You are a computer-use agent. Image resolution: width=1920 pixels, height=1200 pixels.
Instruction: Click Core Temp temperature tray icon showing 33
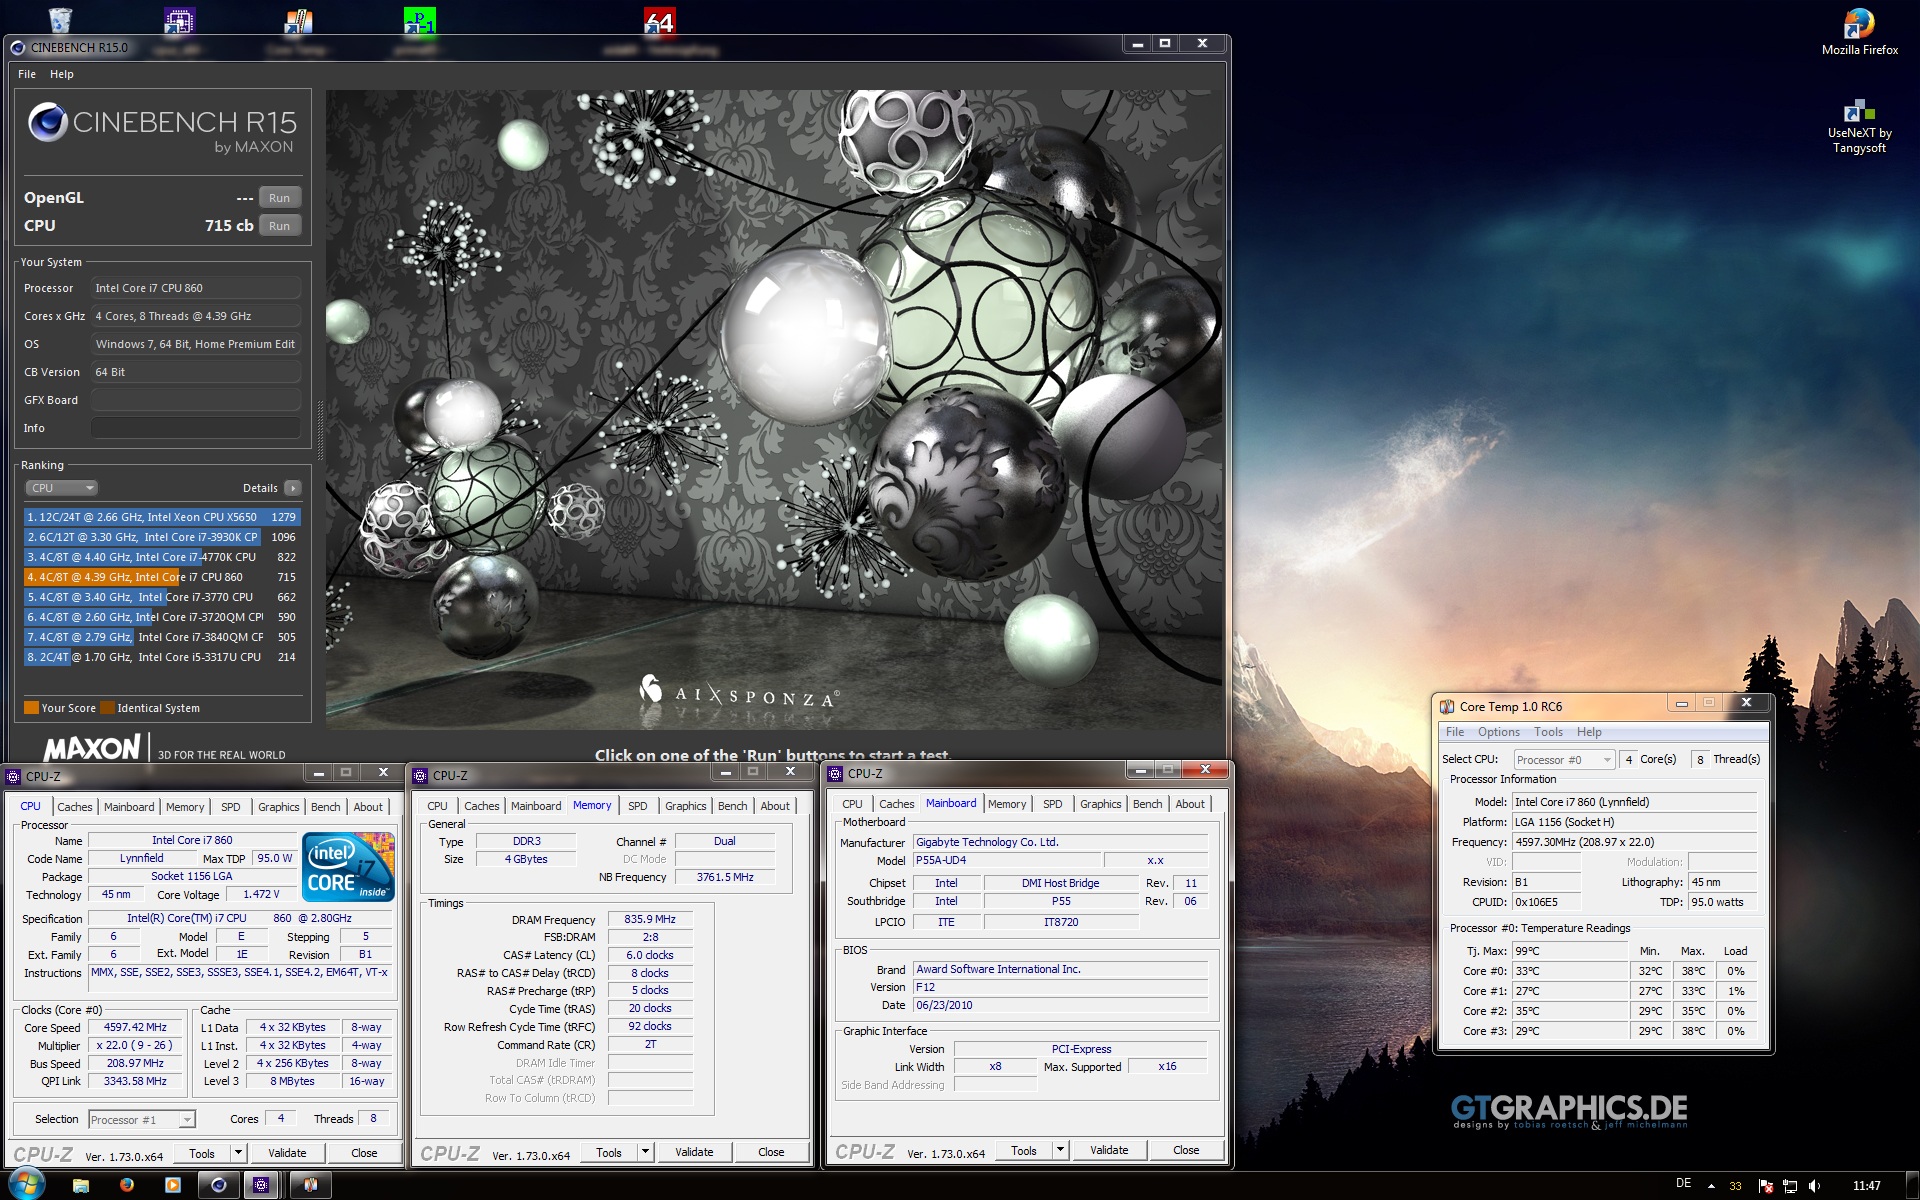(1736, 1186)
